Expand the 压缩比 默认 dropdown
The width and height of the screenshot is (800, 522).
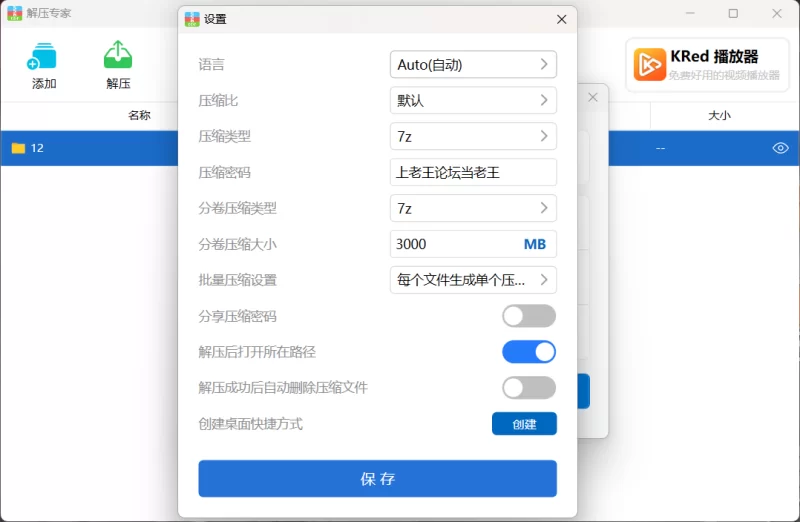pyautogui.click(x=473, y=101)
